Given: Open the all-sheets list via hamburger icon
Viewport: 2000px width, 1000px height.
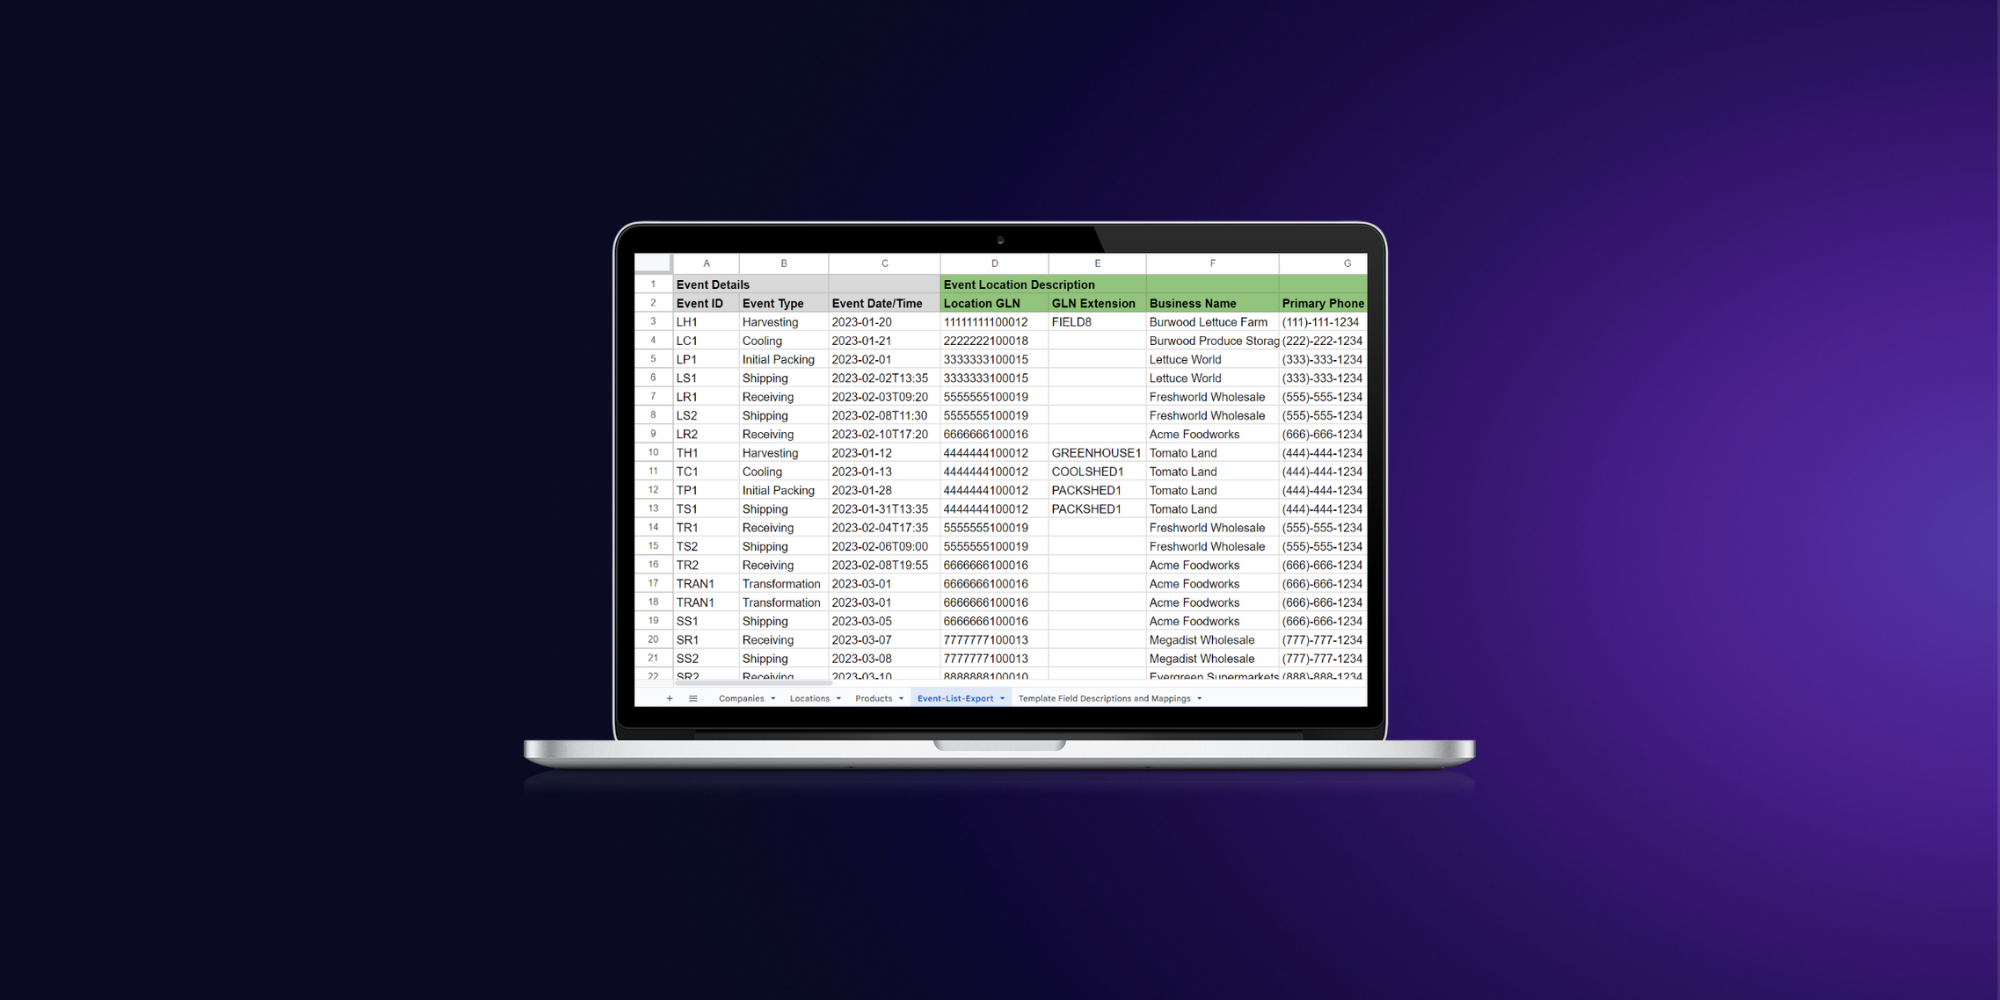Looking at the screenshot, I should point(693,698).
